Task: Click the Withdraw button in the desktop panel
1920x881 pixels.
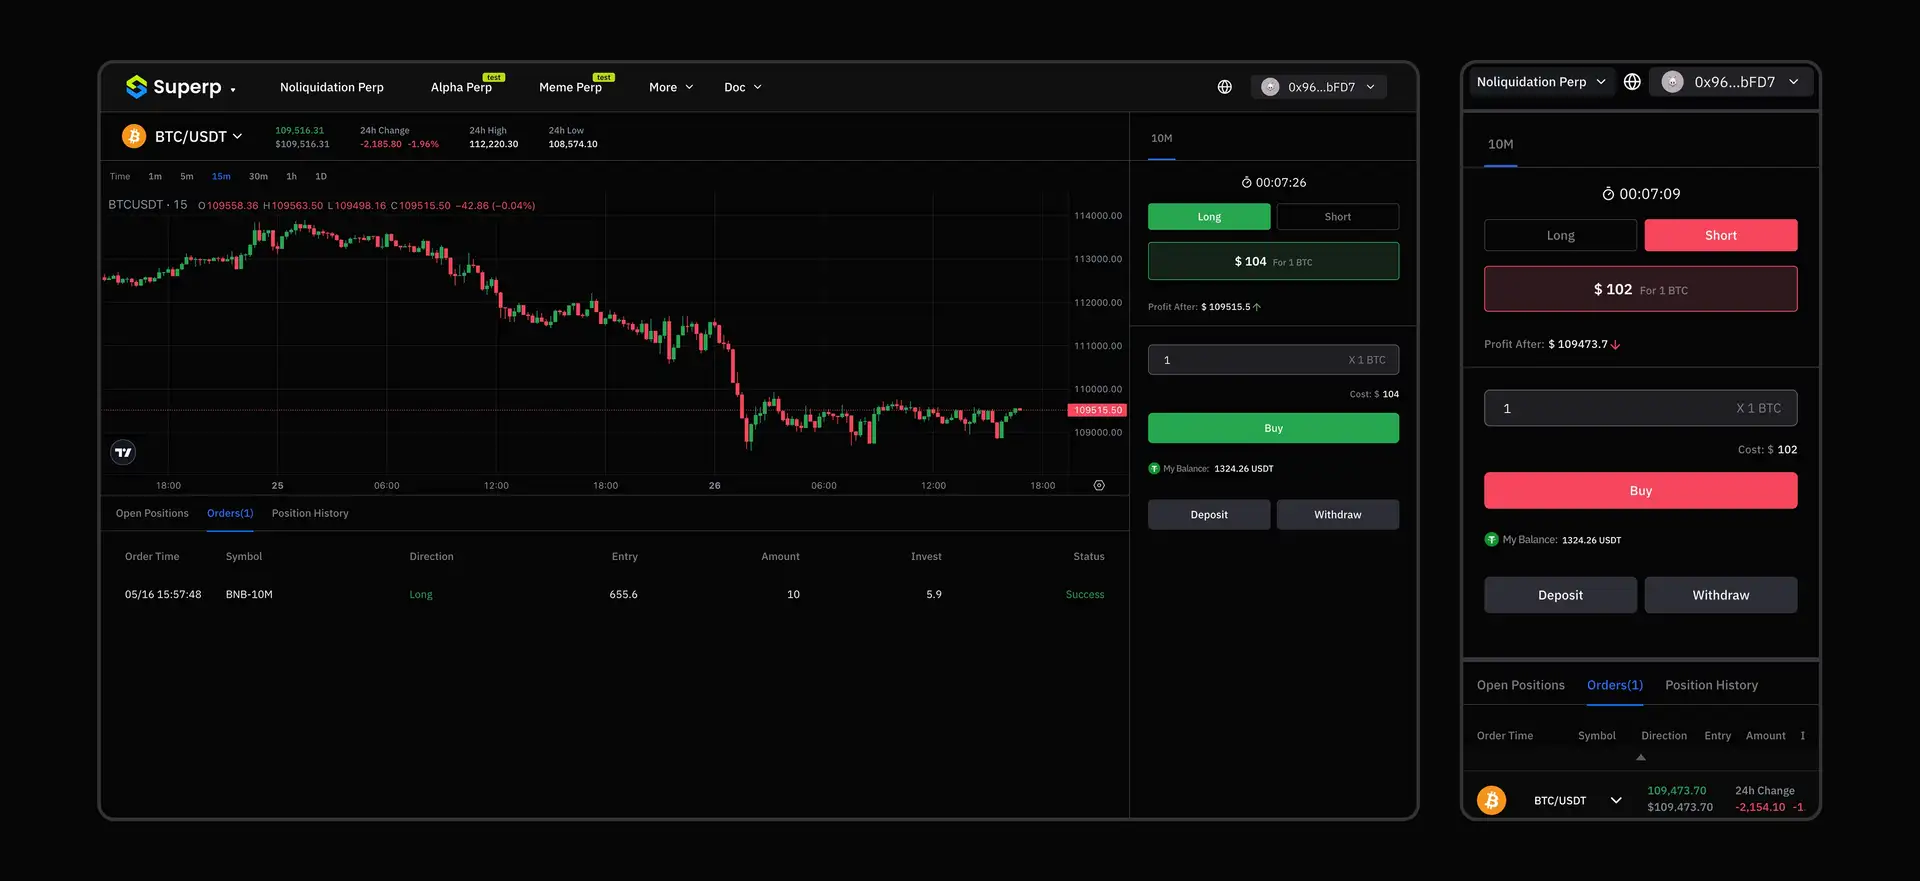Action: [x=1337, y=514]
